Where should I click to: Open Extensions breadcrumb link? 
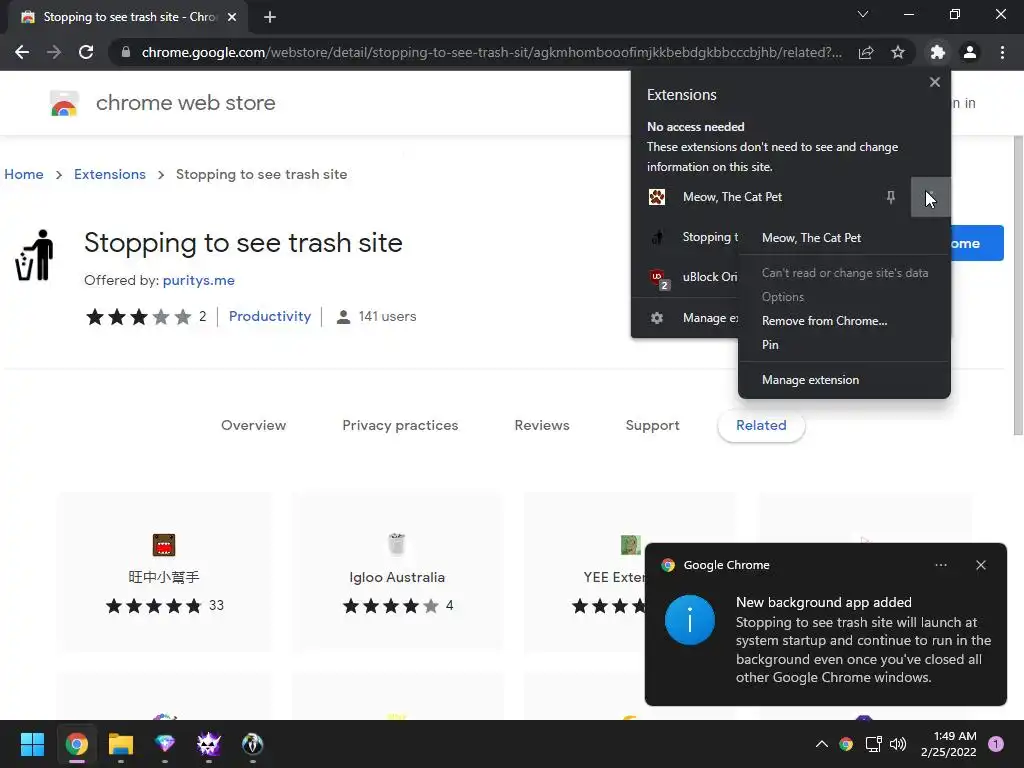tap(110, 174)
